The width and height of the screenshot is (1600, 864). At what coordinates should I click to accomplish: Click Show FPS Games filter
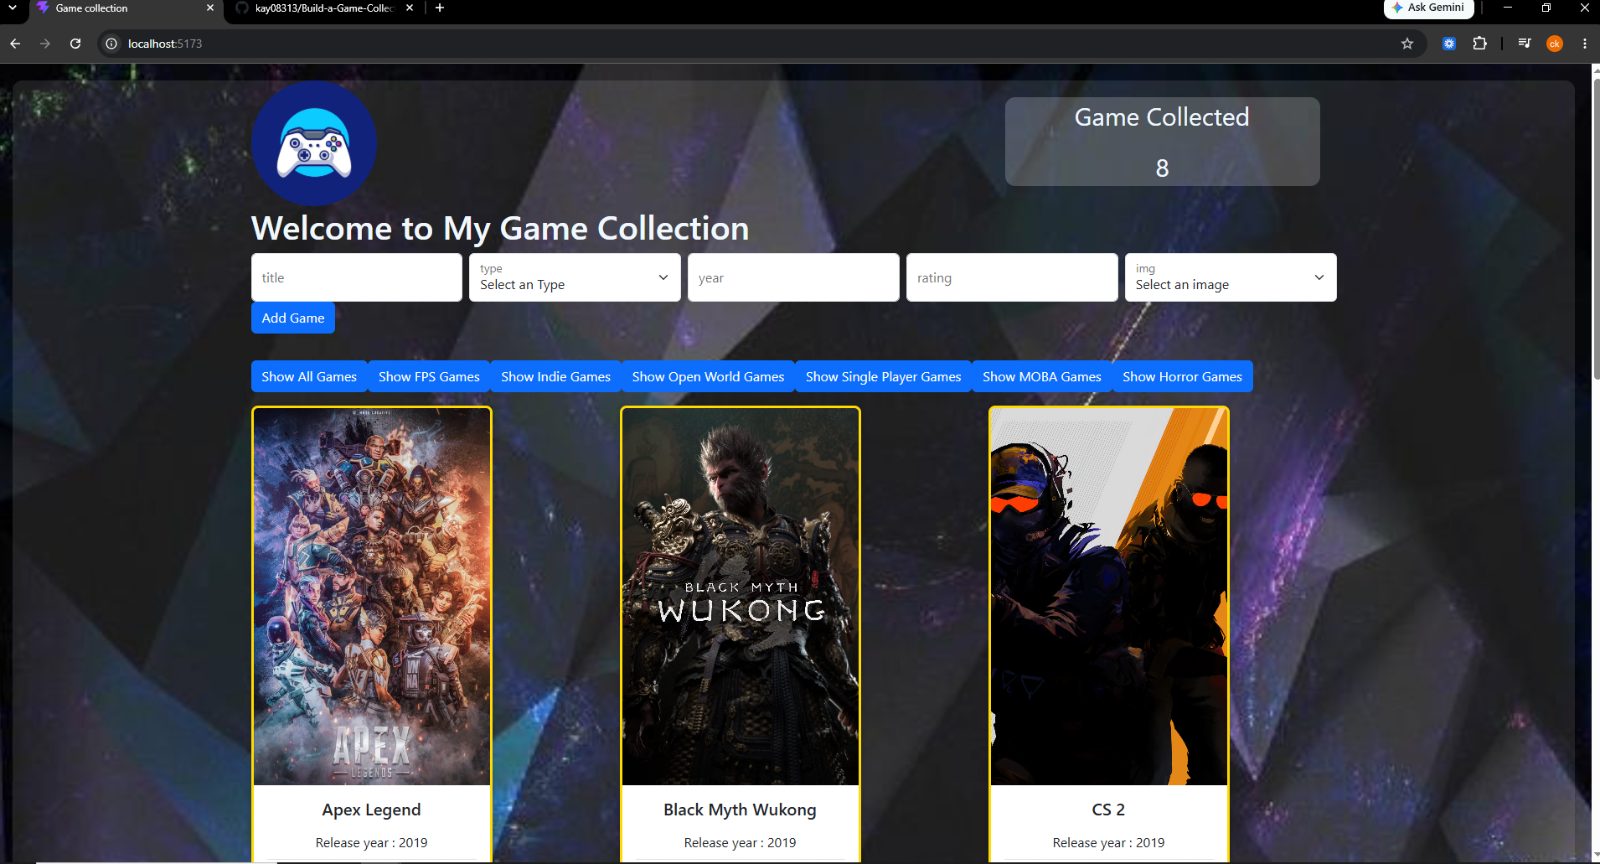tap(429, 376)
